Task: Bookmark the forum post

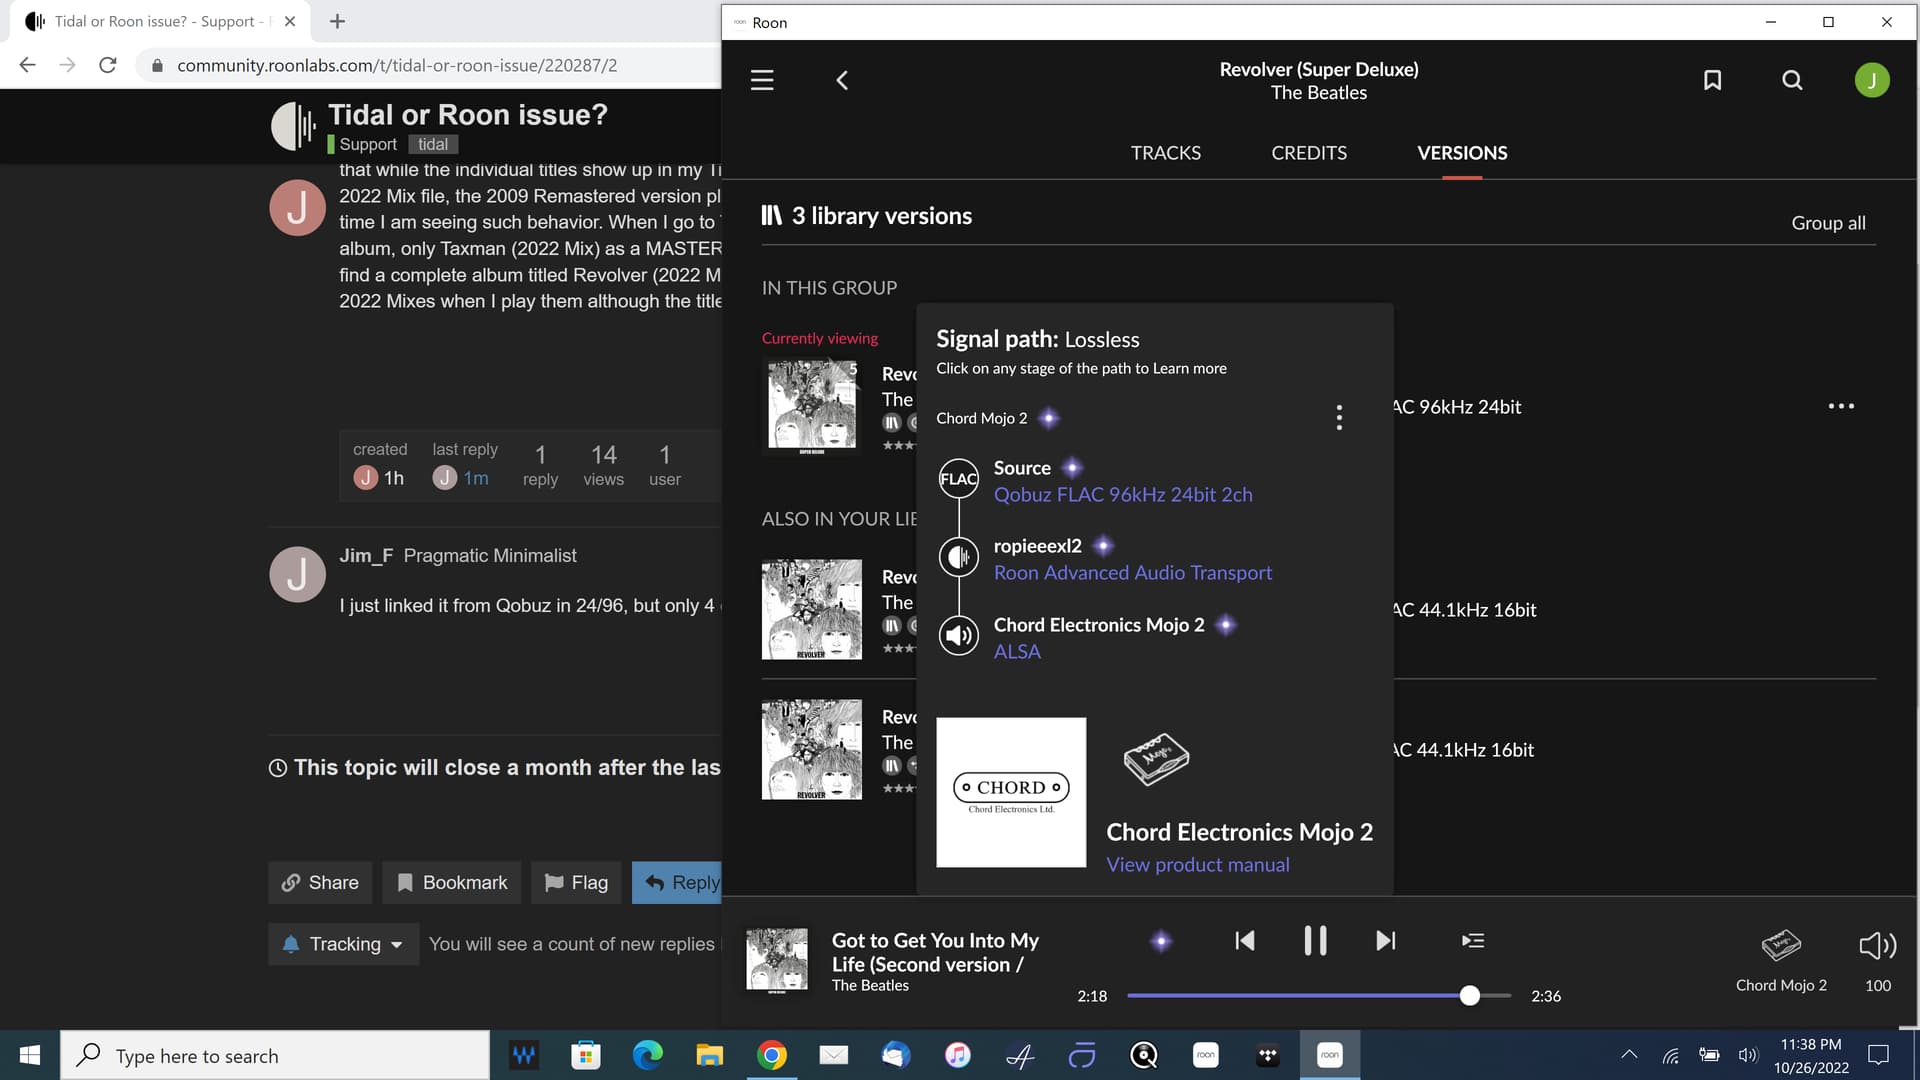Action: pos(452,883)
